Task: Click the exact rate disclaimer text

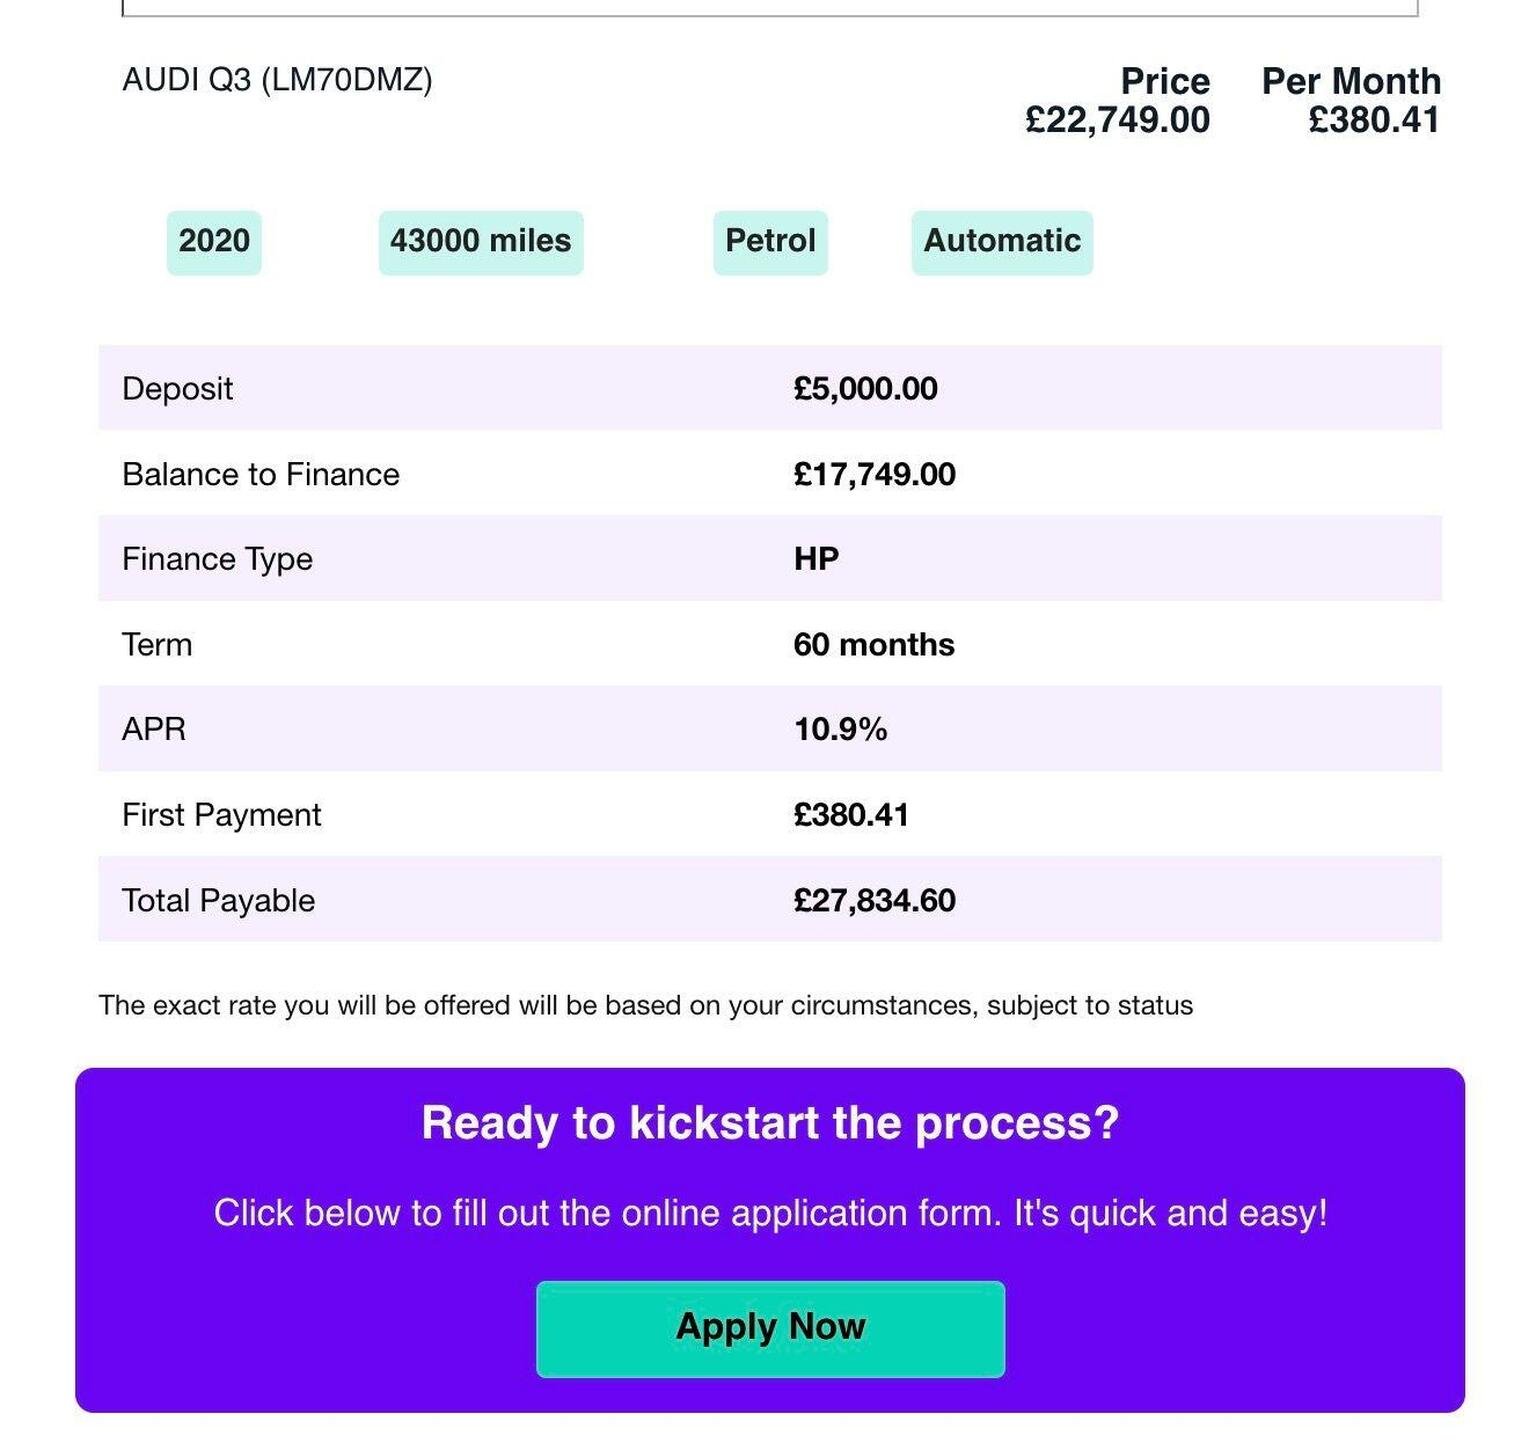Action: (x=645, y=1005)
